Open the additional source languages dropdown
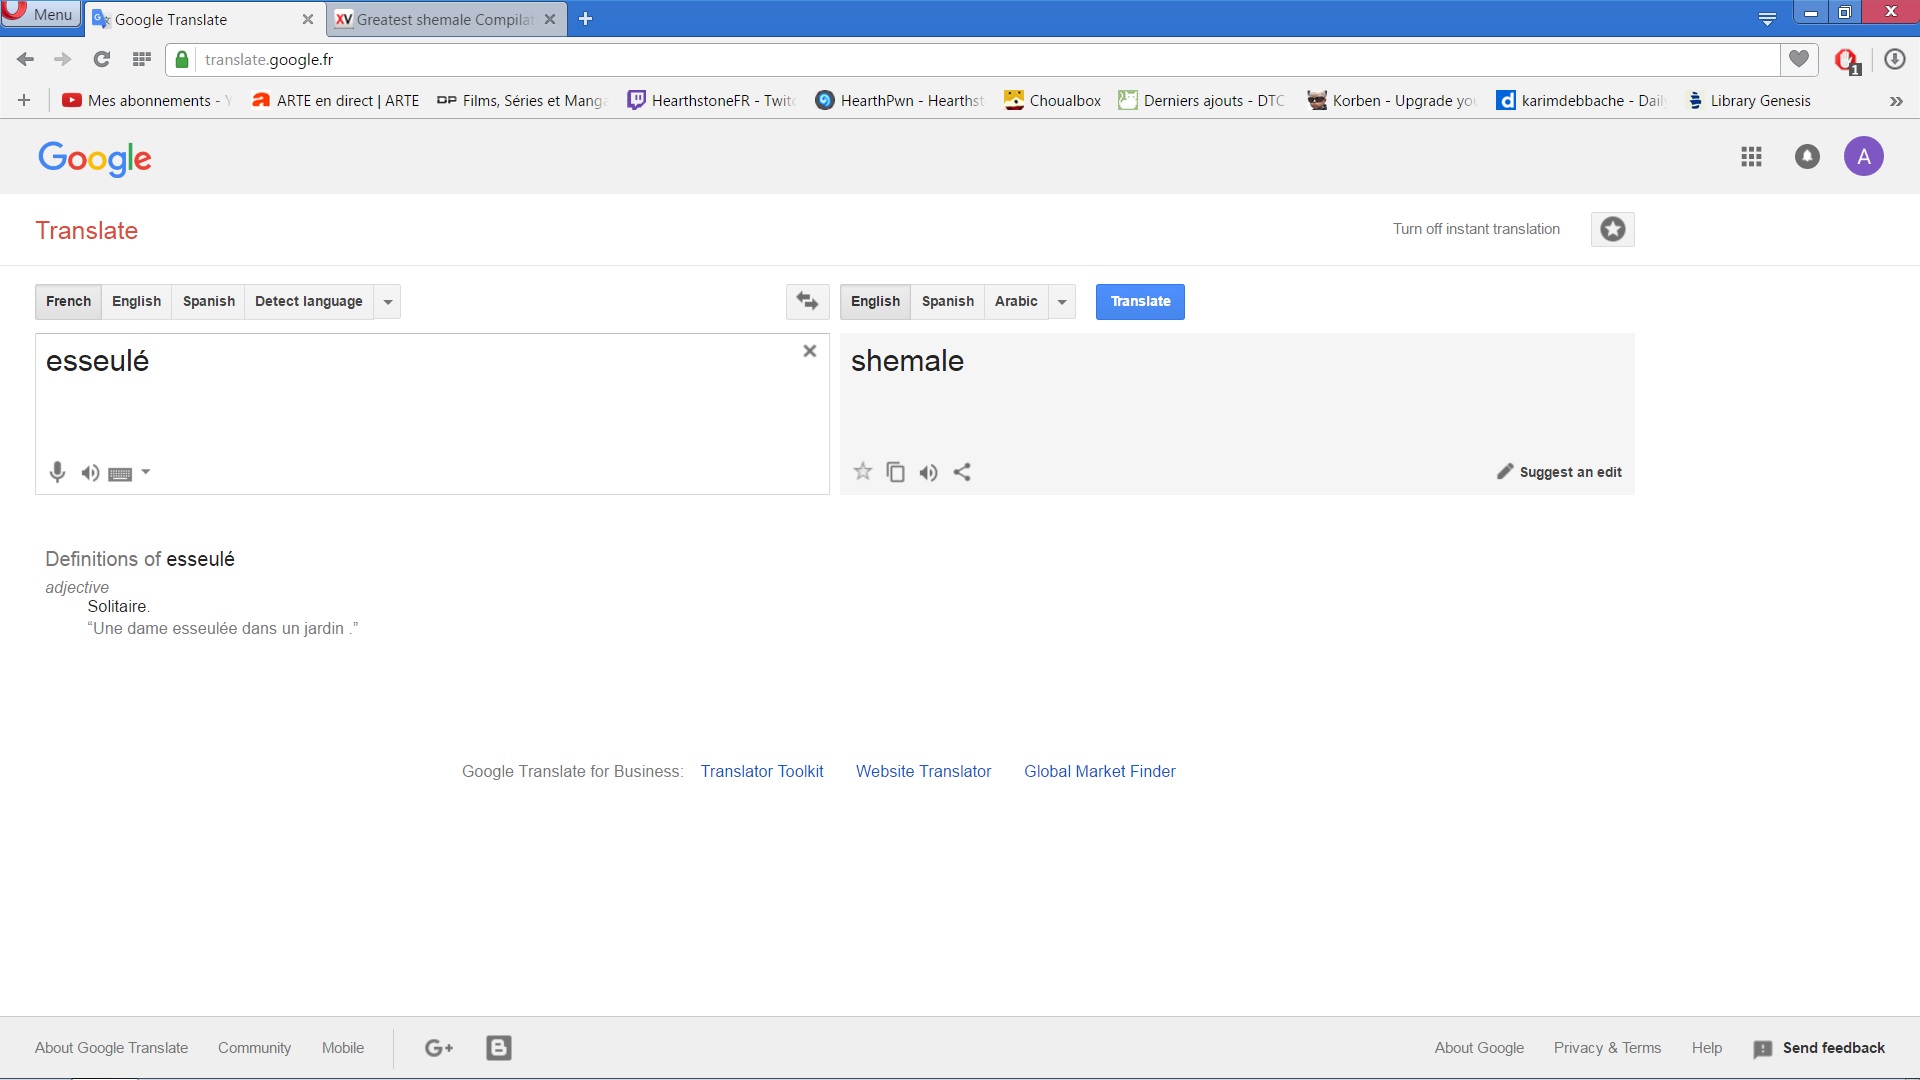The image size is (1920, 1080). point(387,301)
